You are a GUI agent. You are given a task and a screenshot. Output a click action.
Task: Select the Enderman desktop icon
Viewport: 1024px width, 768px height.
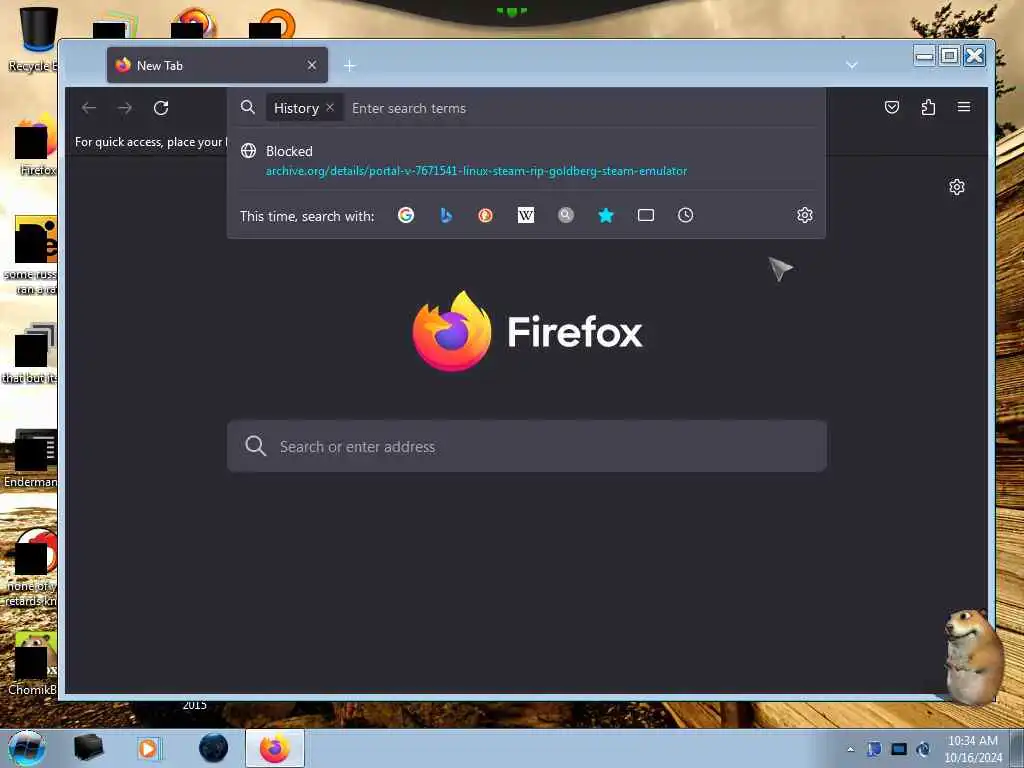(x=31, y=458)
